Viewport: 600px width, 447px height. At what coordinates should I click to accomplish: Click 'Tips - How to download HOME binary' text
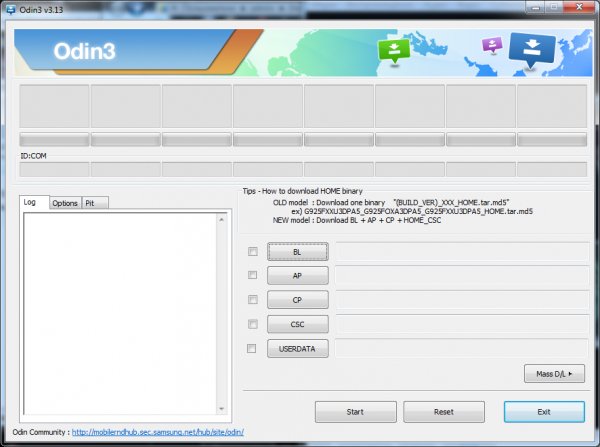pos(302,191)
